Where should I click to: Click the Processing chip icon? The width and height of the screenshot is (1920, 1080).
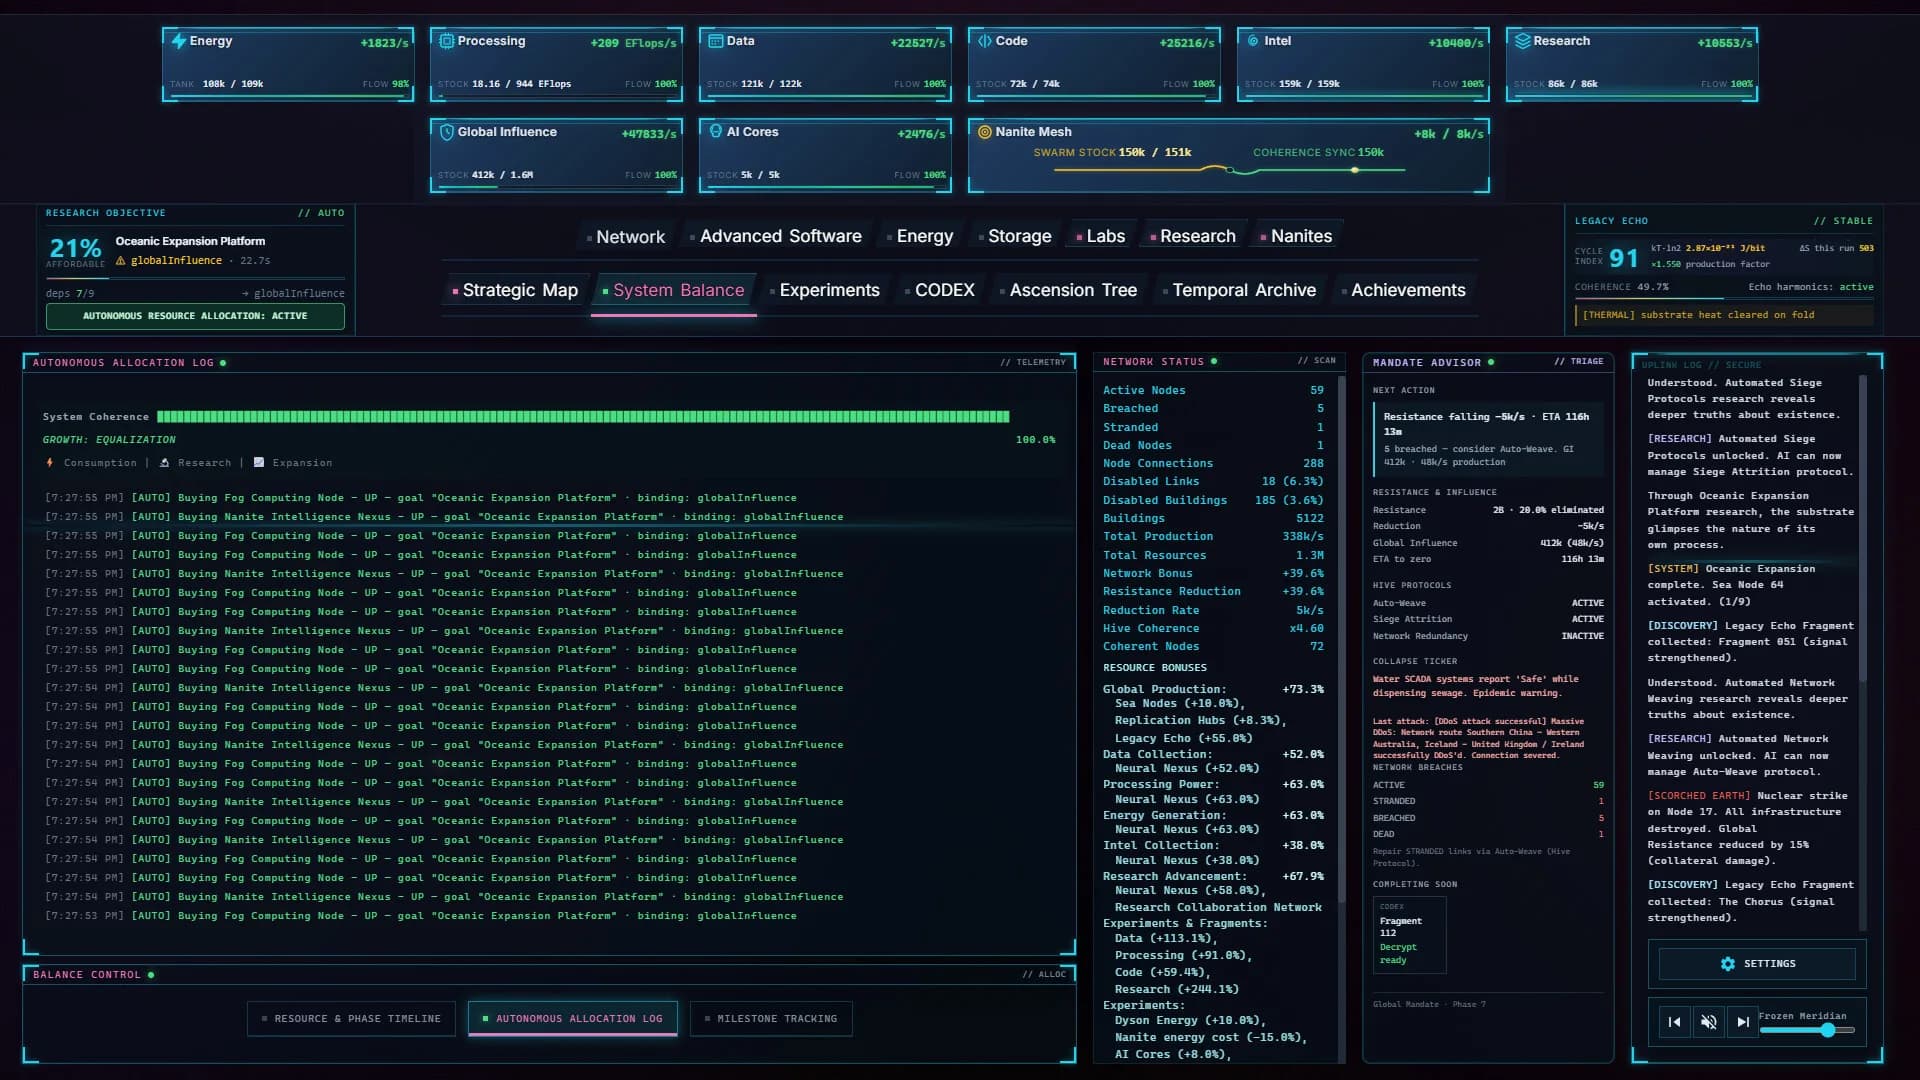(x=447, y=41)
